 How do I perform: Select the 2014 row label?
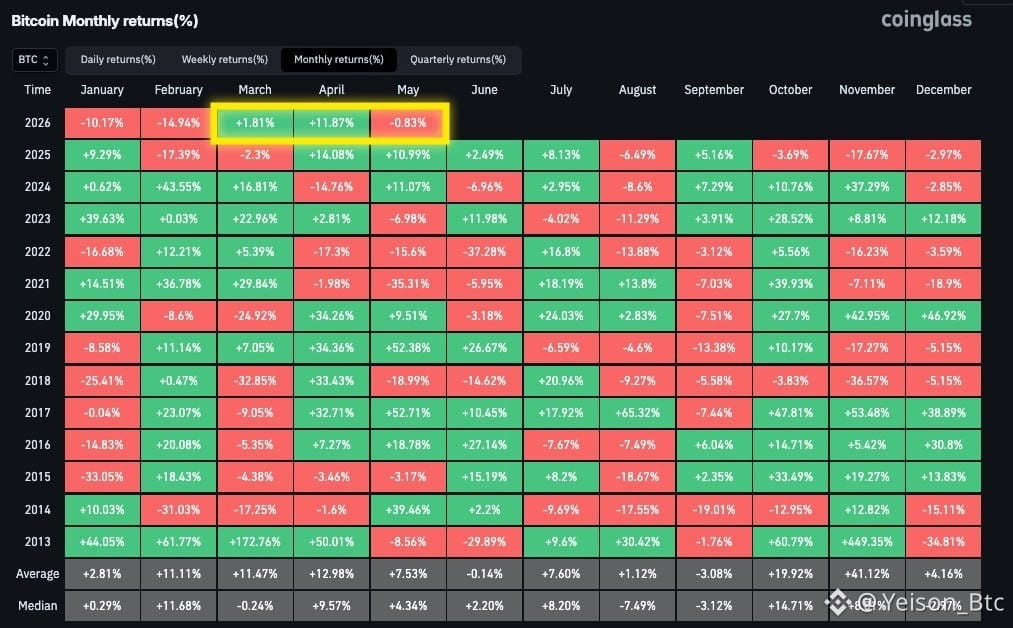37,509
